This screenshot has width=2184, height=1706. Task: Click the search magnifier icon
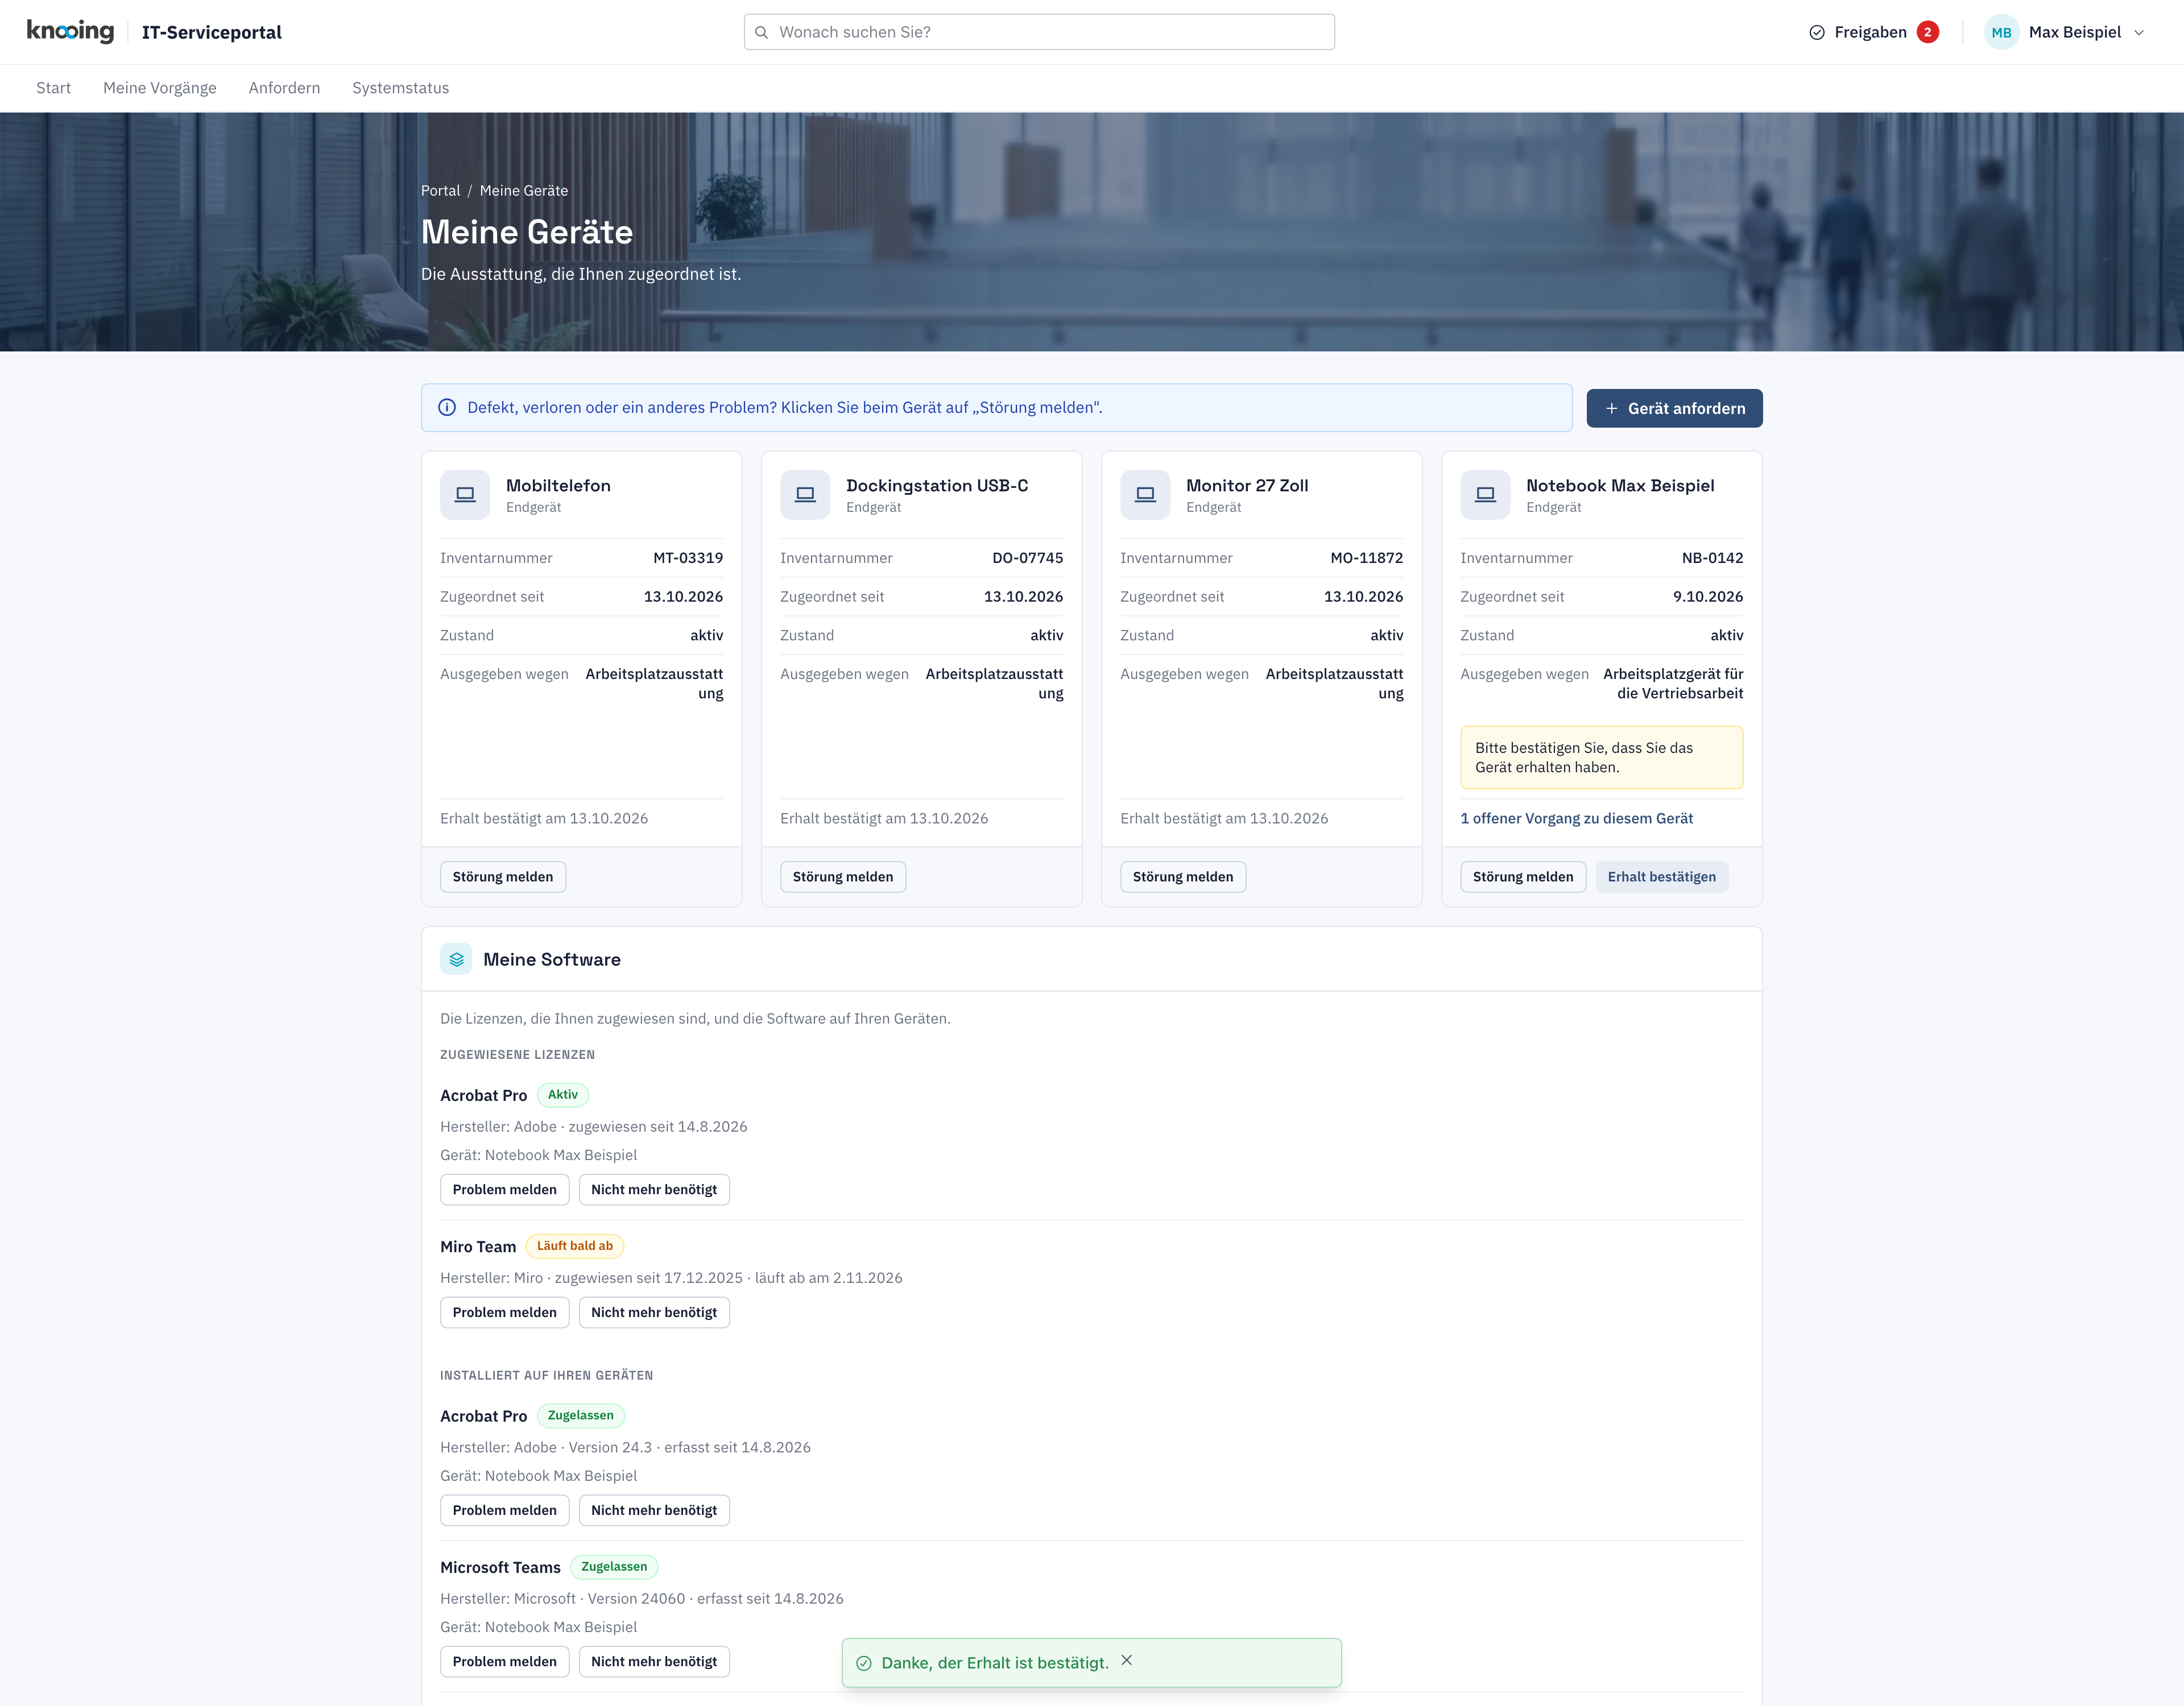pos(761,32)
